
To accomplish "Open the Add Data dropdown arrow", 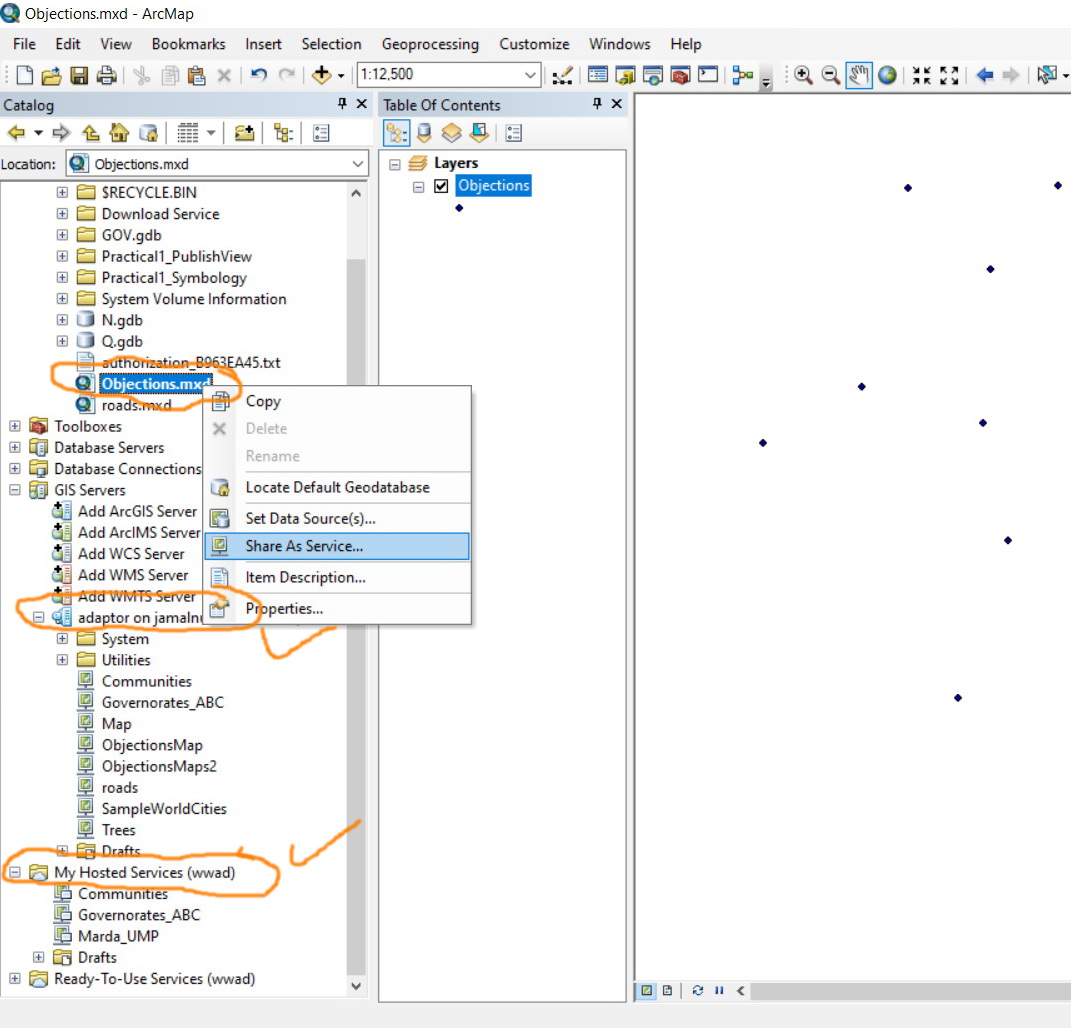I will click(x=341, y=75).
